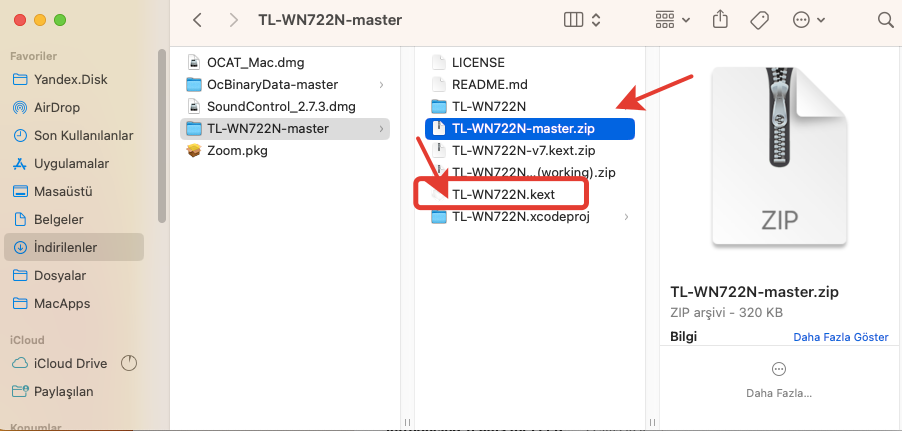Click the preview file name TL-WN722N-master.zip
Image resolution: width=902 pixels, height=431 pixels.
tap(755, 292)
